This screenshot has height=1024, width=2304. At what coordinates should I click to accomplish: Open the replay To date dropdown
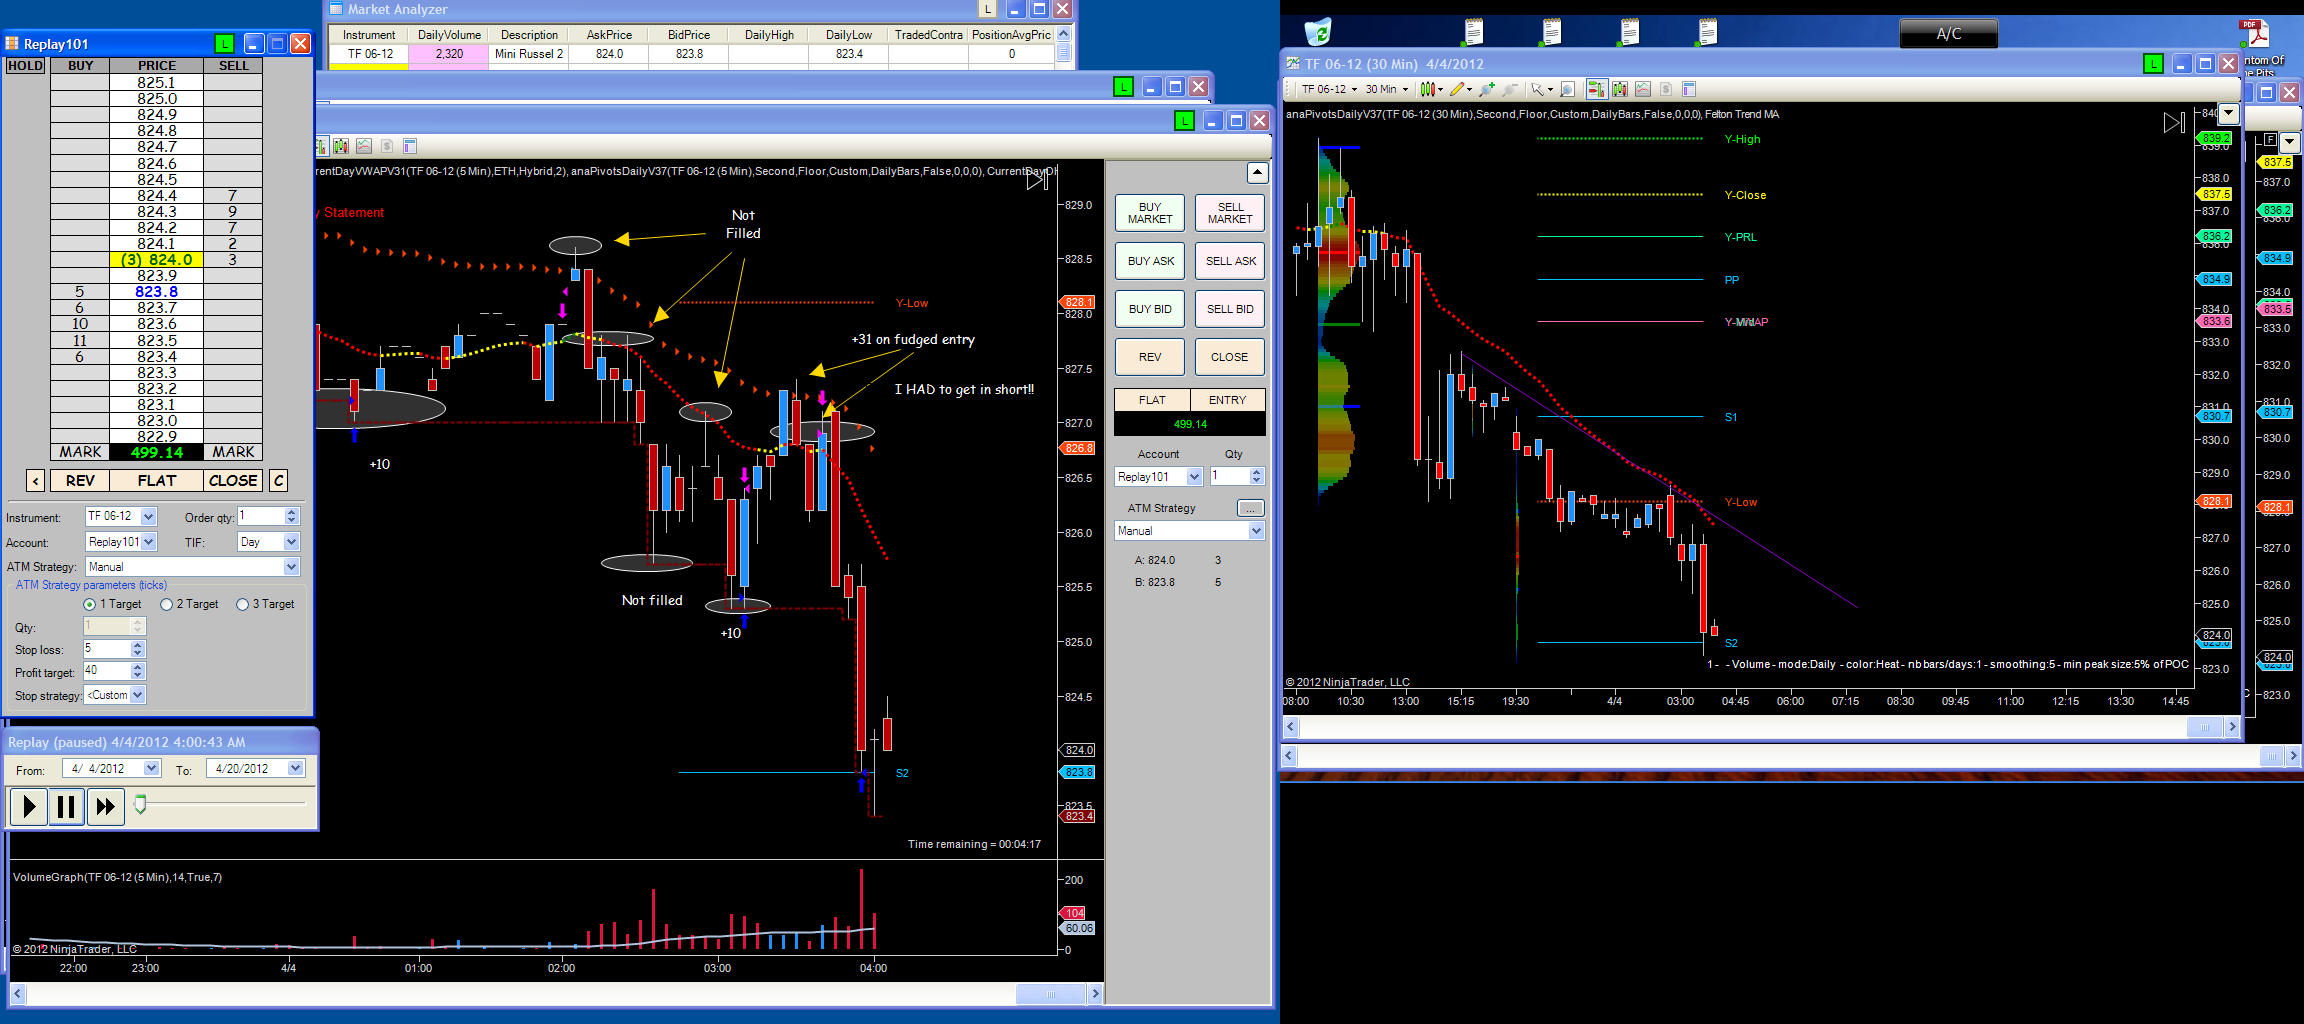(x=296, y=769)
